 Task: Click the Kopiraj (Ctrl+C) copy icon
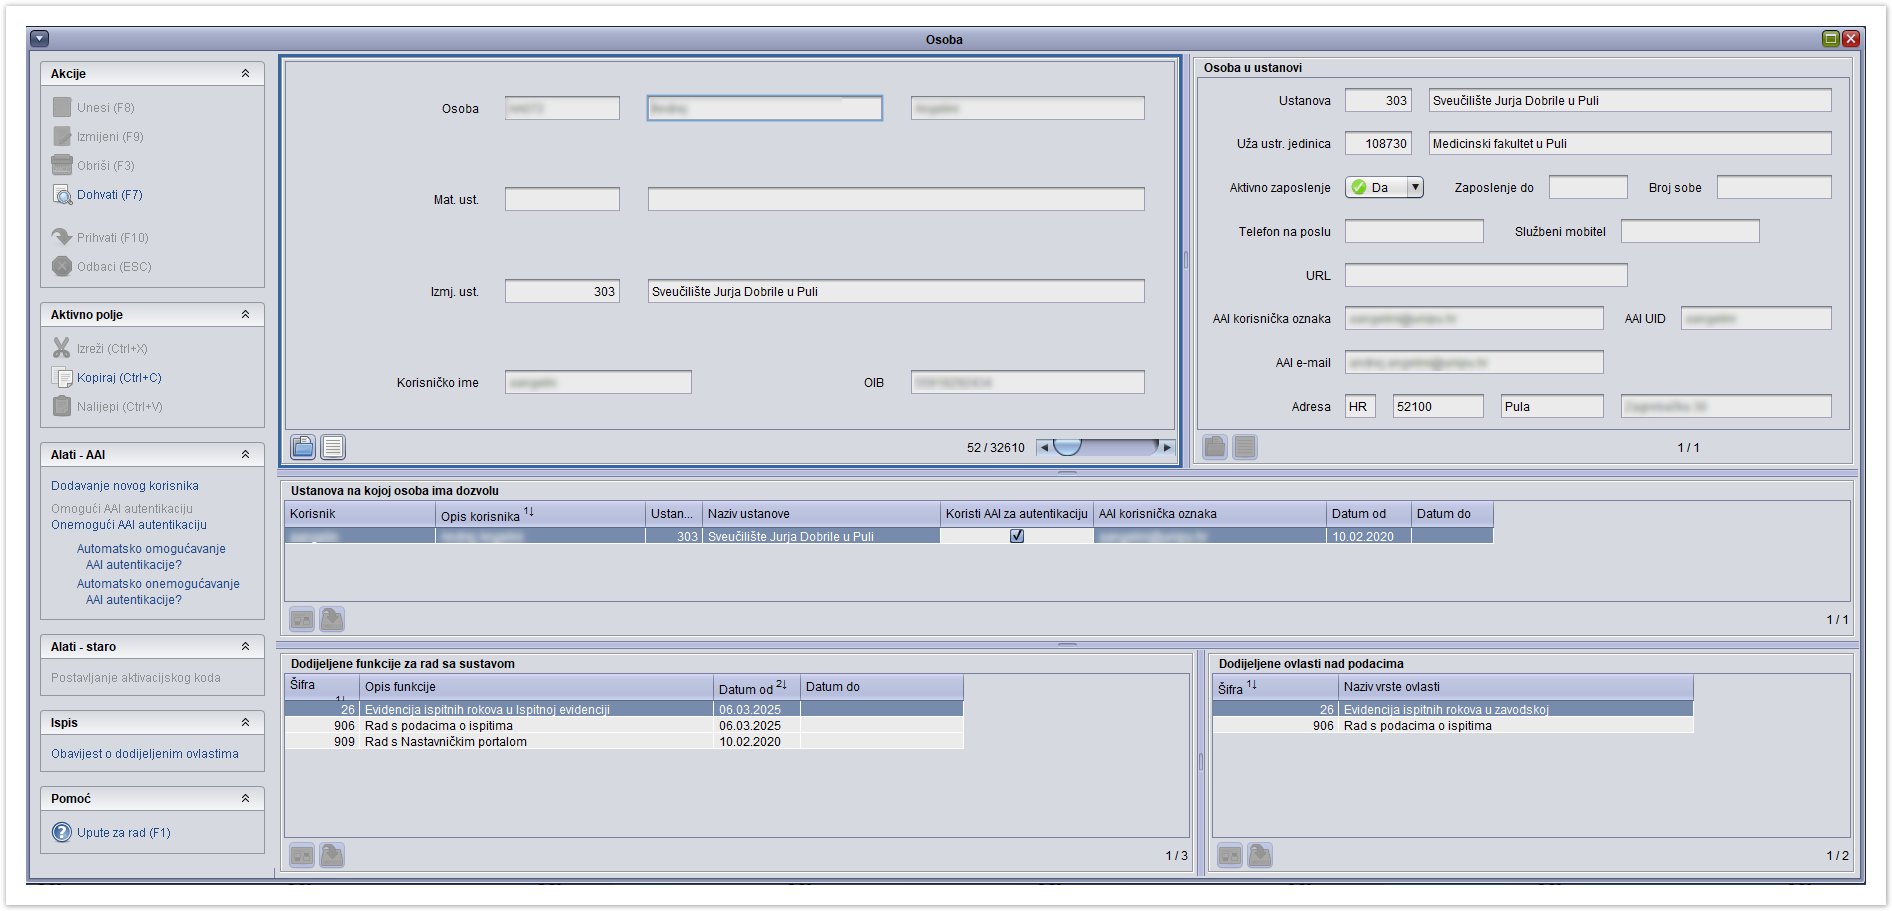pos(62,378)
